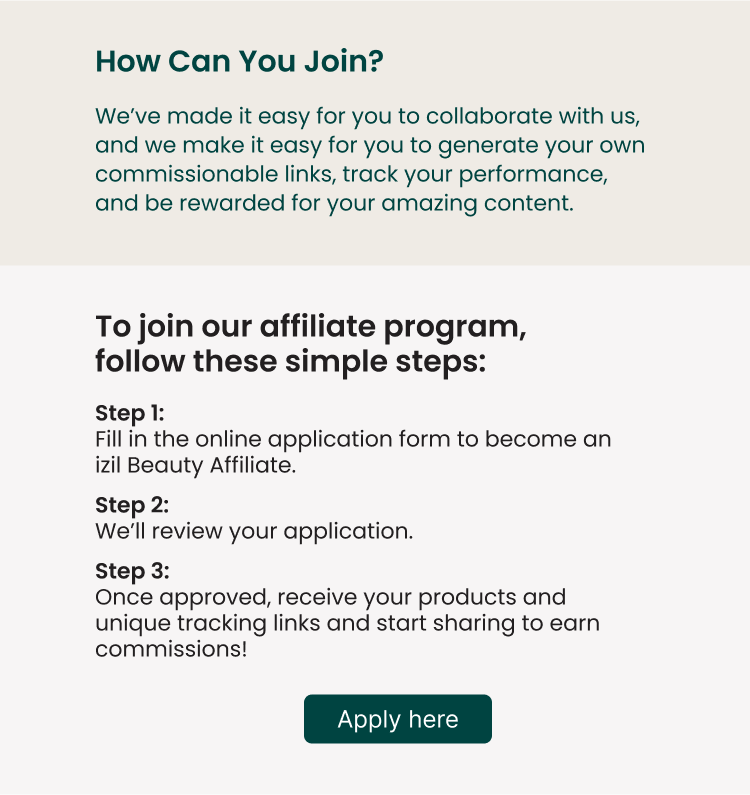This screenshot has height=795, width=750.
Task: Click the words "Once approved"
Action: pos(184,598)
